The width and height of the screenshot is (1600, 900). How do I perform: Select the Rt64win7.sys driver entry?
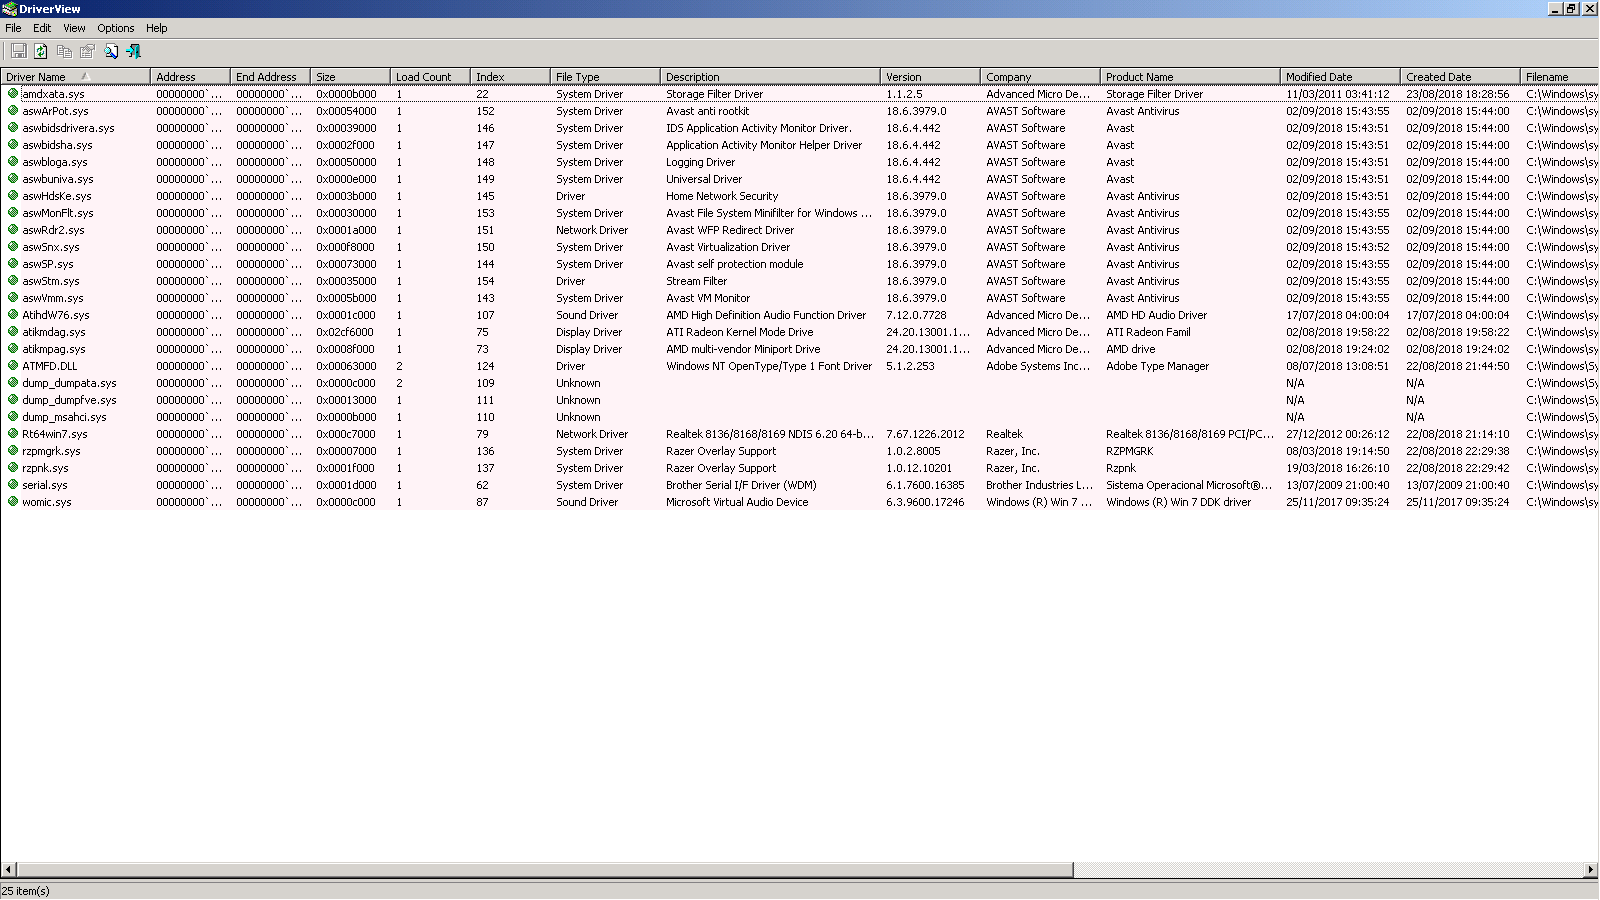(55, 434)
